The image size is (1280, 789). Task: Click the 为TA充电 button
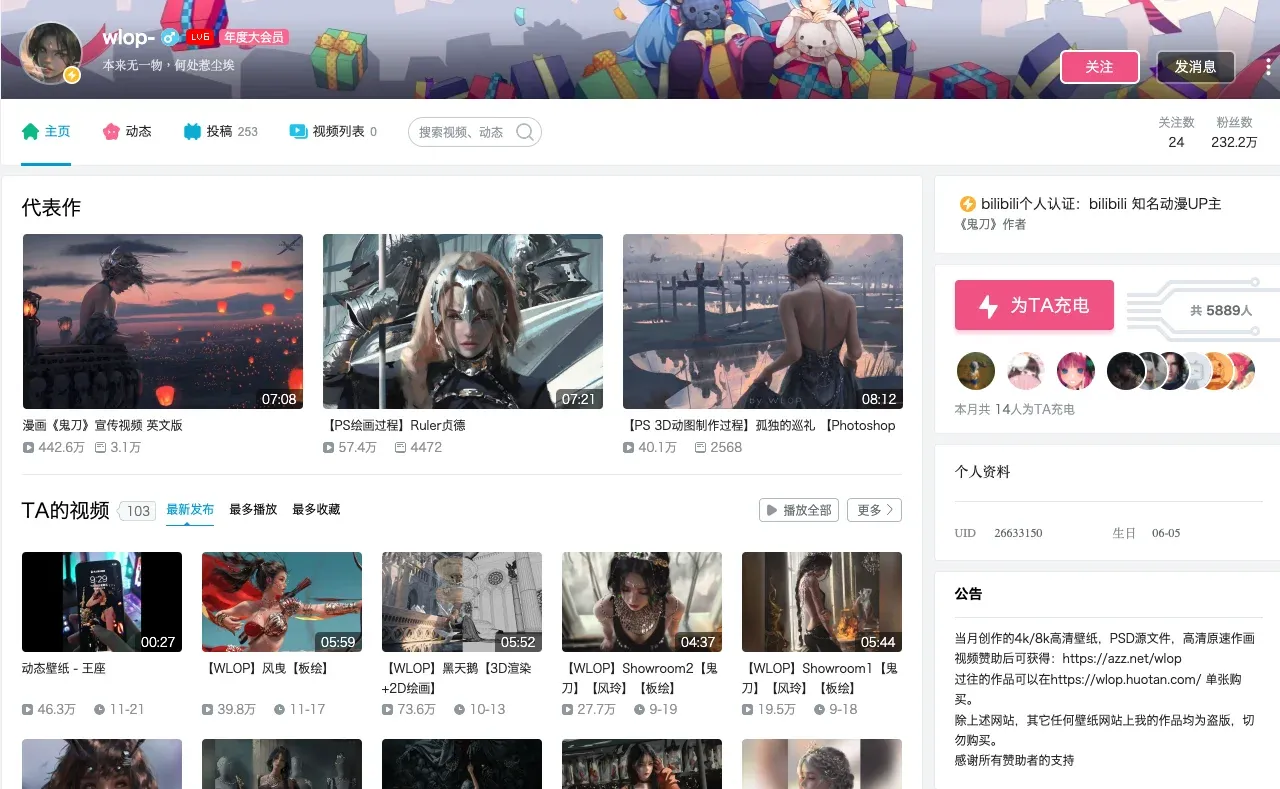tap(1034, 305)
